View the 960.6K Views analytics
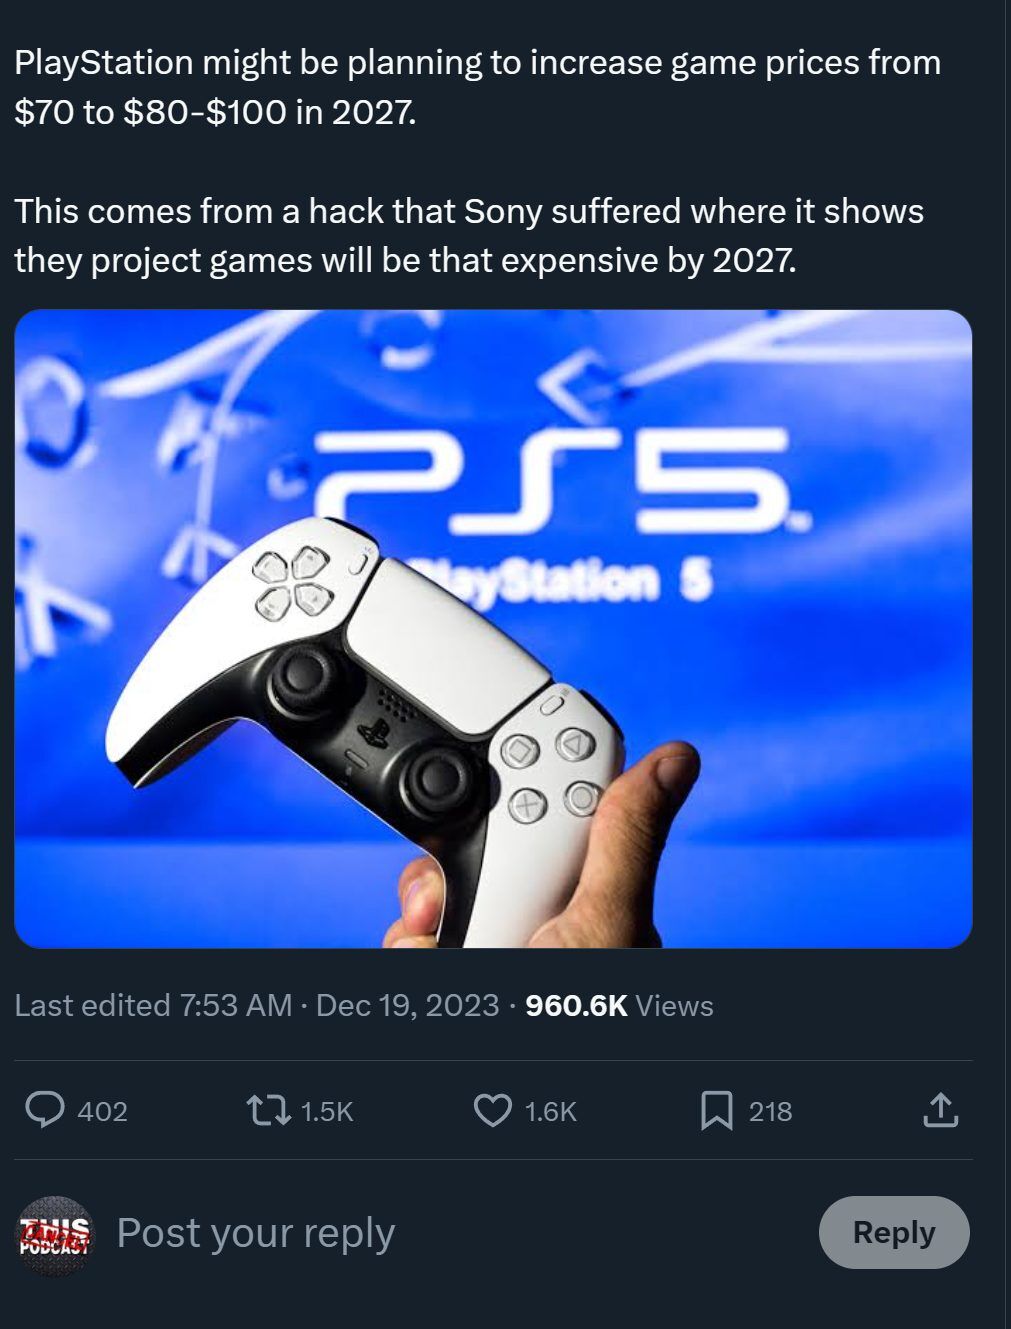1011x1329 pixels. tap(619, 1005)
